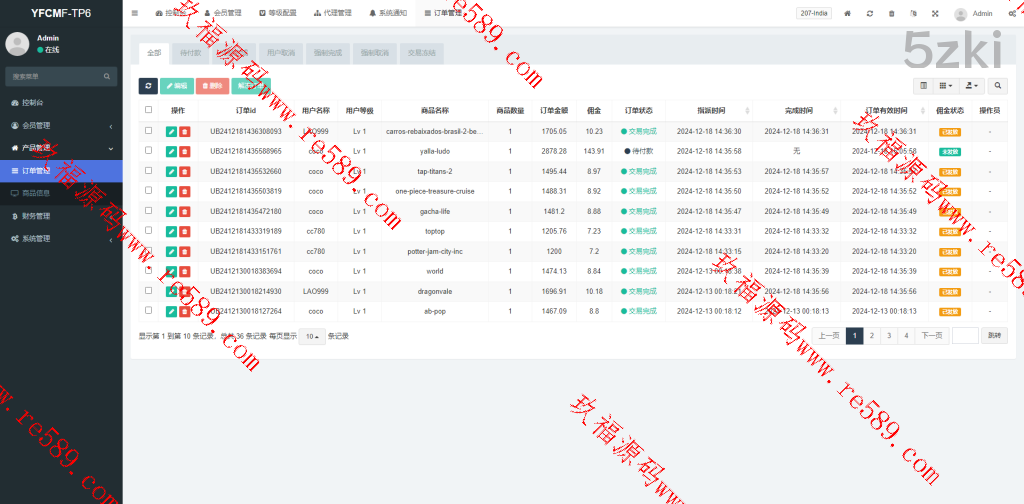Expand 会员管理 in the sidebar

(x=60, y=125)
